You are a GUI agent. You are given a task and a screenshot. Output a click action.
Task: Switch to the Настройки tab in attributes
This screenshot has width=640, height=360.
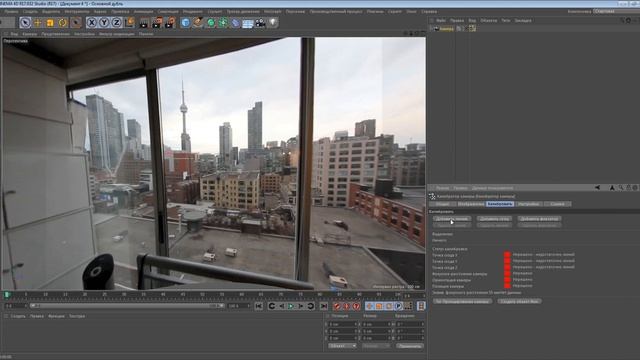(x=529, y=204)
